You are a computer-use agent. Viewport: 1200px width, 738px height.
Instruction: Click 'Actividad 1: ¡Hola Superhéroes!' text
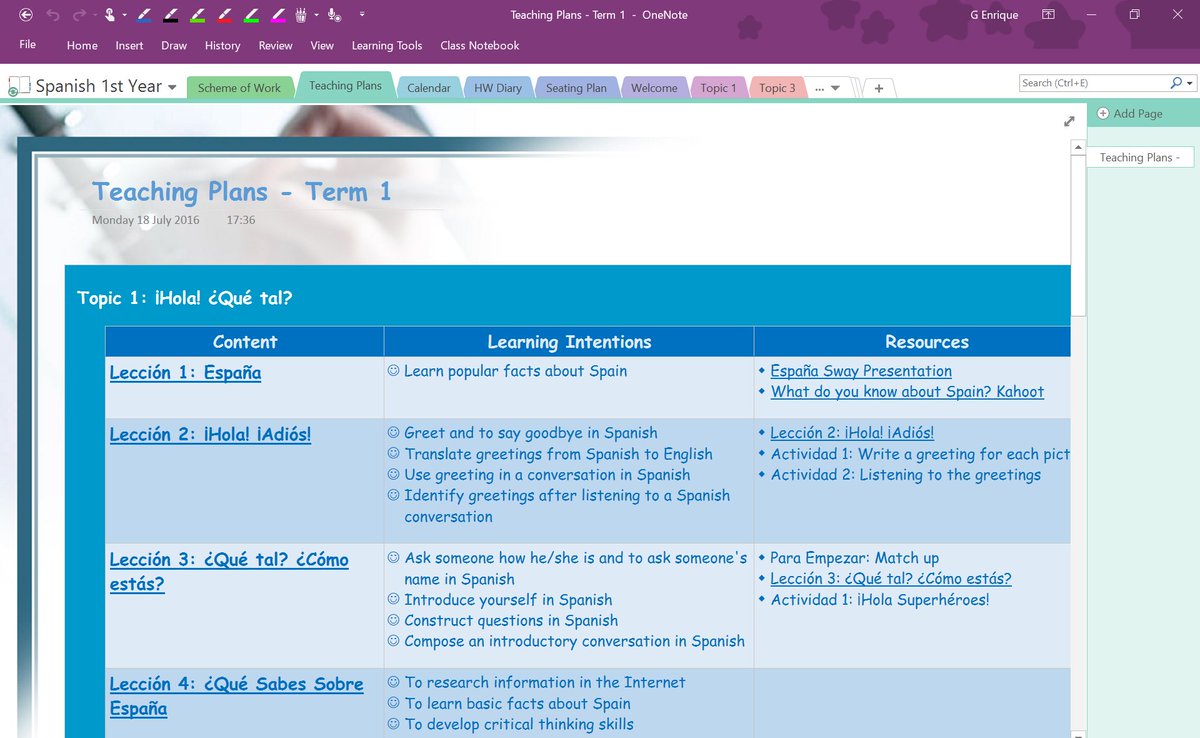click(x=880, y=600)
